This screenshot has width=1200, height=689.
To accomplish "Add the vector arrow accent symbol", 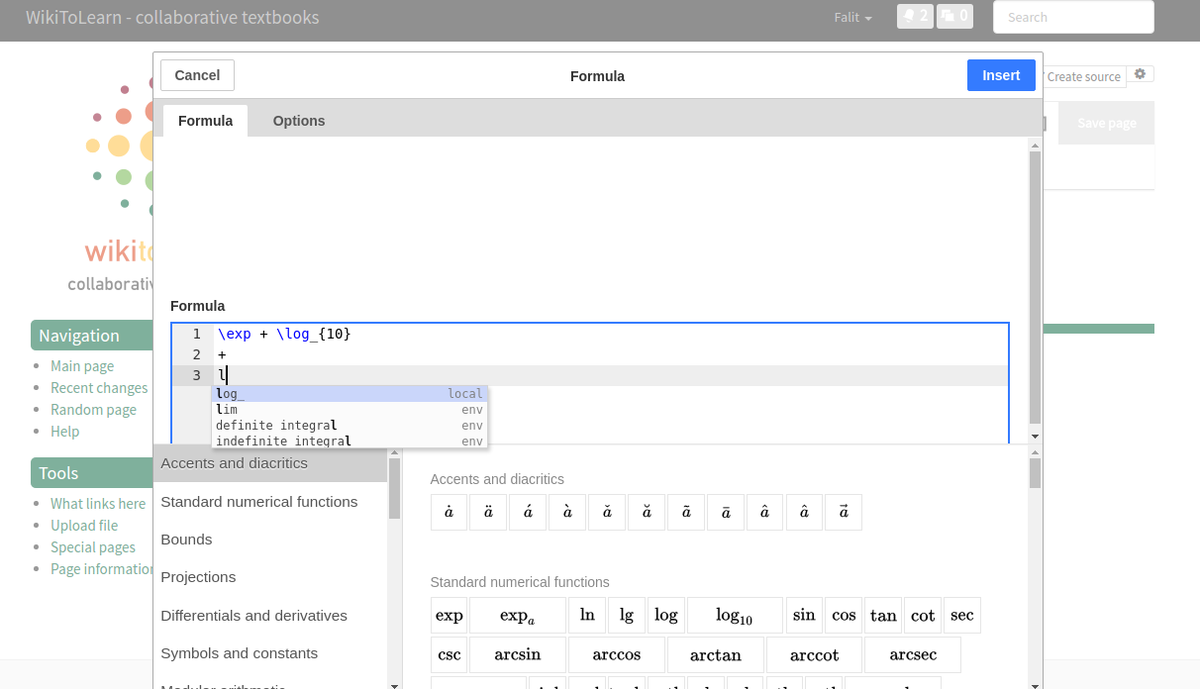I will click(843, 512).
